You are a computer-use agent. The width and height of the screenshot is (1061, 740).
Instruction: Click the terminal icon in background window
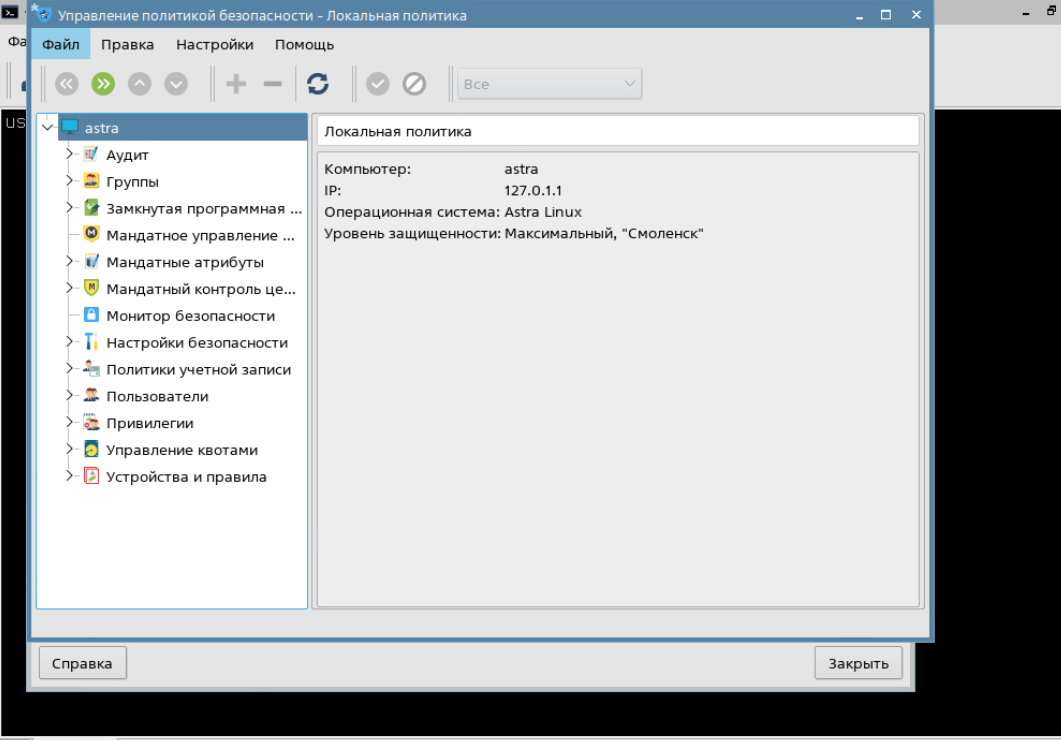(10, 12)
